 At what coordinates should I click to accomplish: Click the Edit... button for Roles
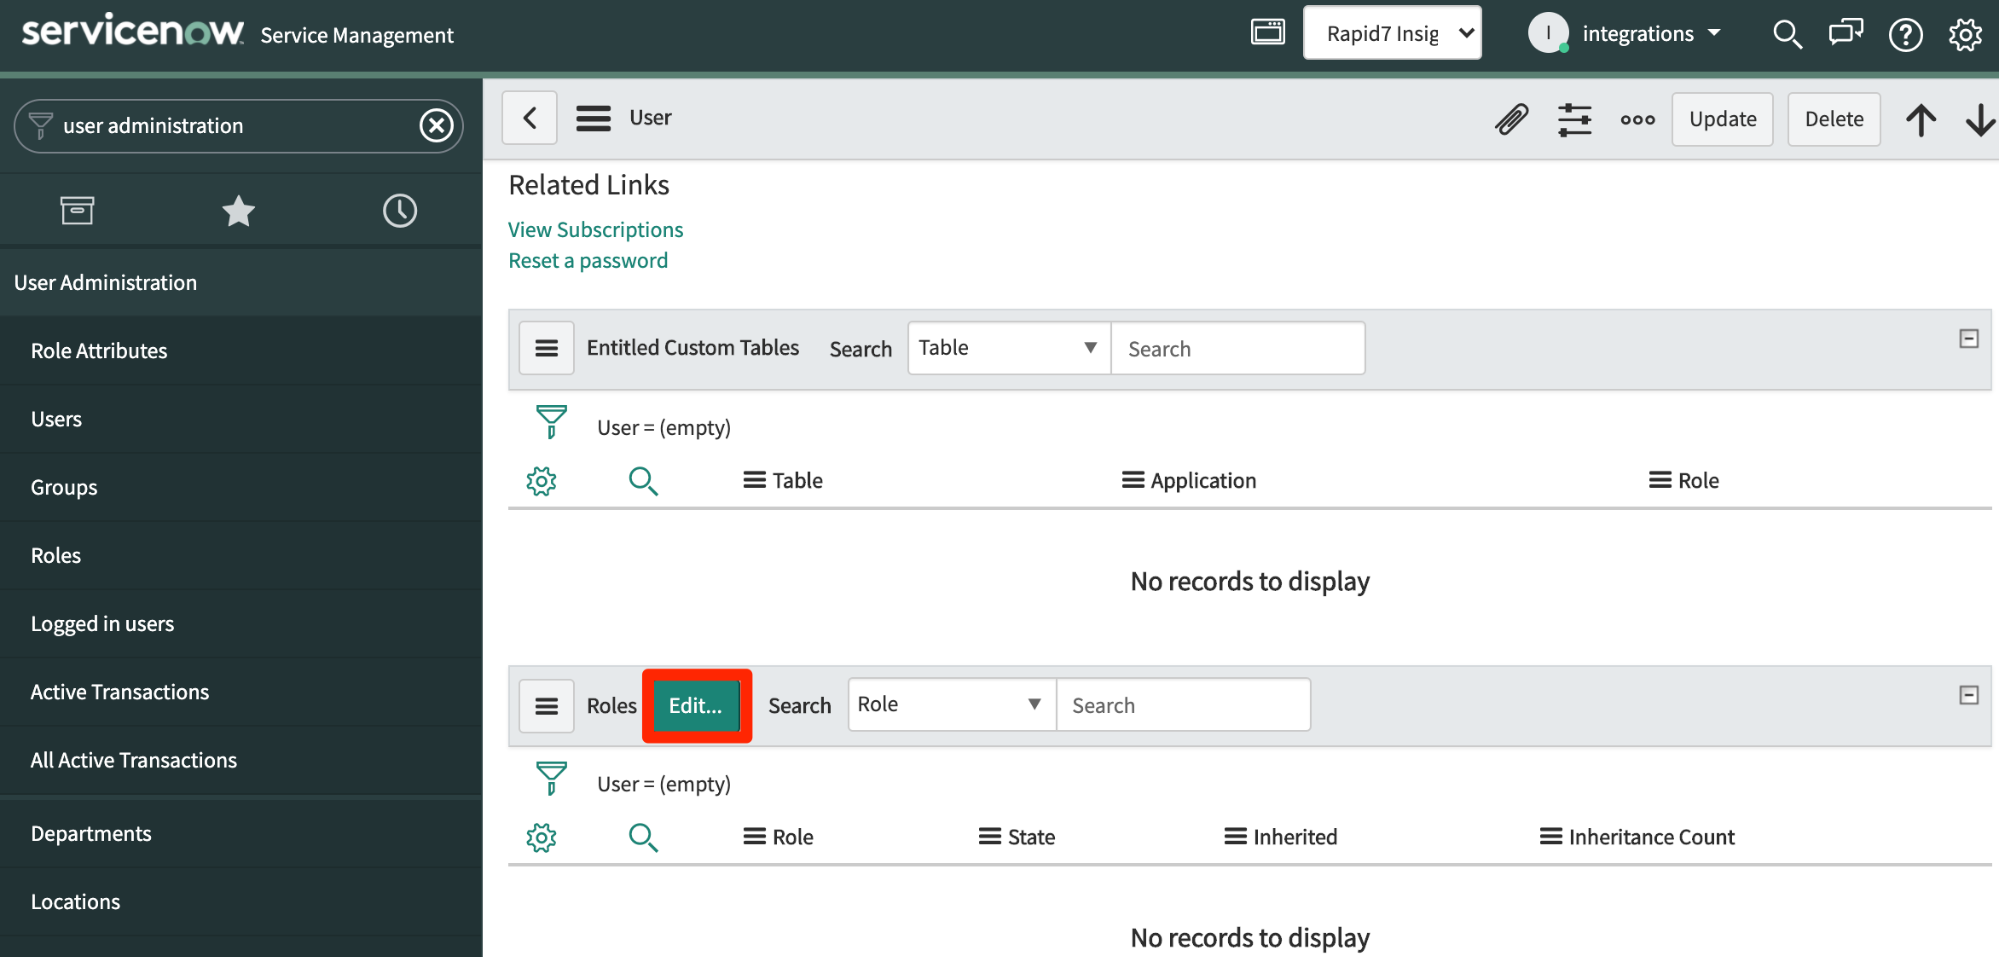(x=696, y=706)
